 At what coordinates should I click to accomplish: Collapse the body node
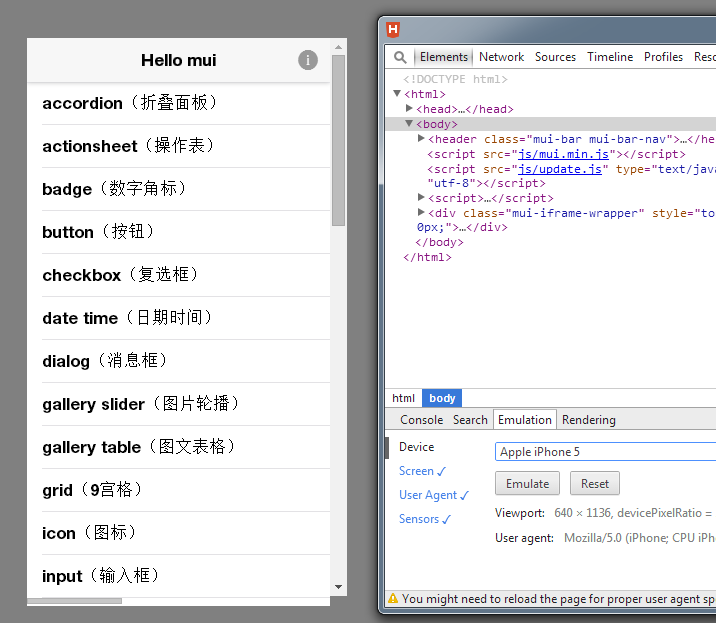tap(409, 123)
